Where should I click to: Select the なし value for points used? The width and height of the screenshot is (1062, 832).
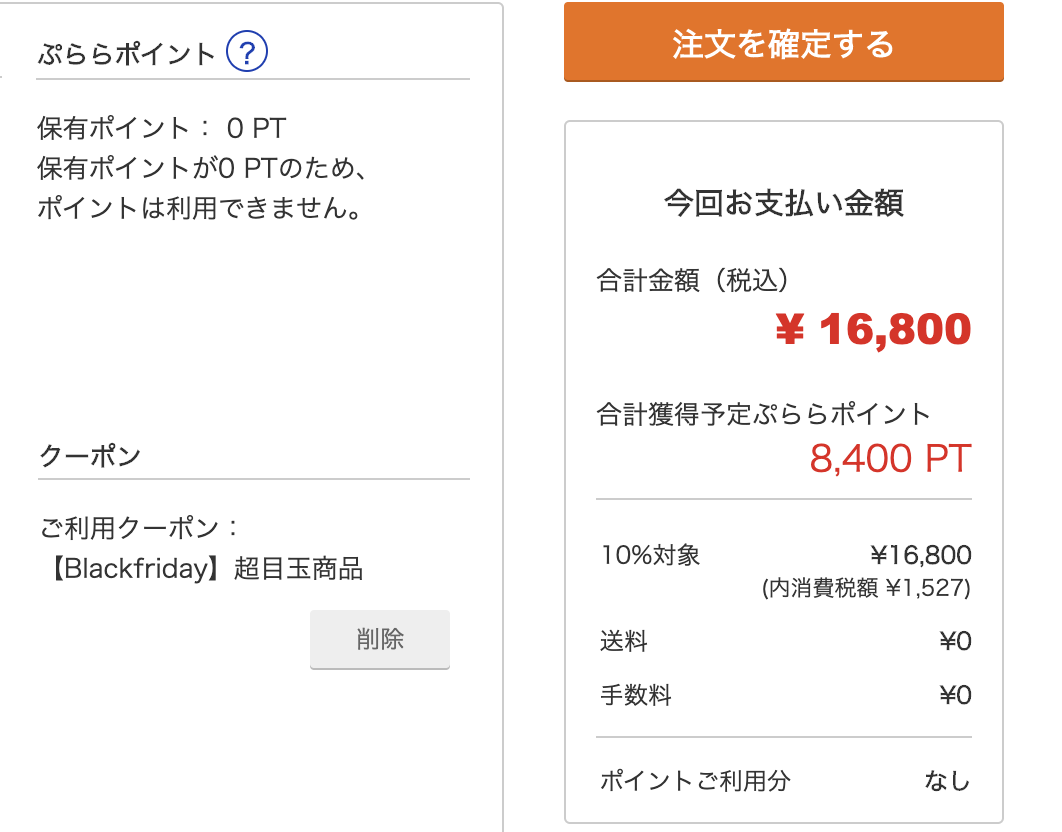[x=948, y=781]
